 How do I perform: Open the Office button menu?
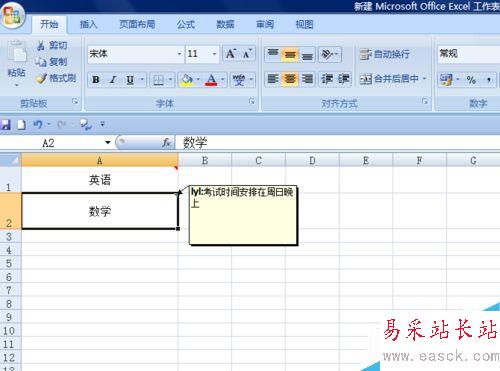[x=12, y=15]
